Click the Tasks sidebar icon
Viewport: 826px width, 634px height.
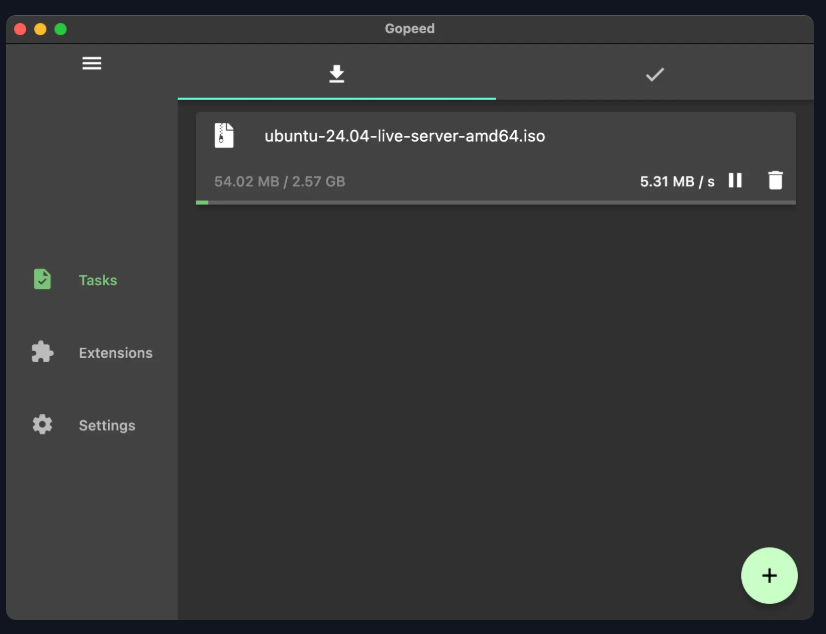point(42,279)
